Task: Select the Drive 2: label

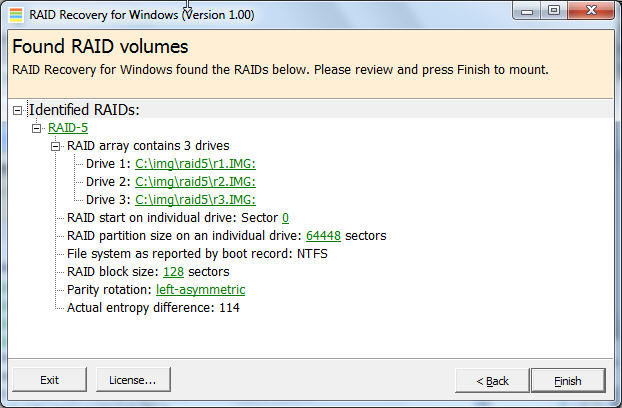Action: (x=108, y=182)
